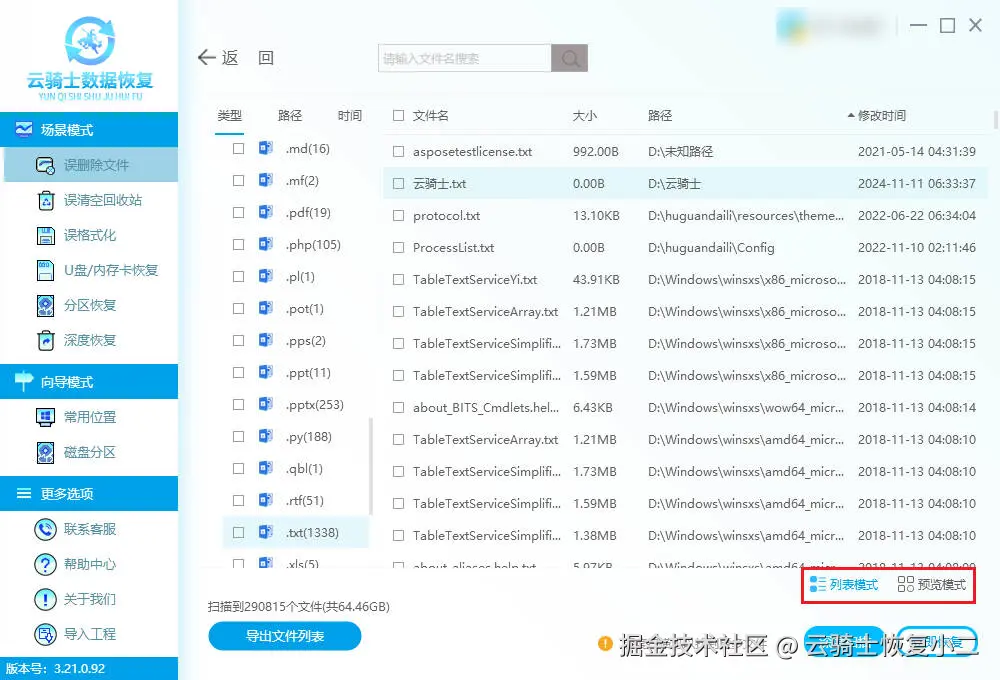Collapse the 更多选项 section header
Image resolution: width=1000 pixels, height=680 pixels.
click(89, 493)
